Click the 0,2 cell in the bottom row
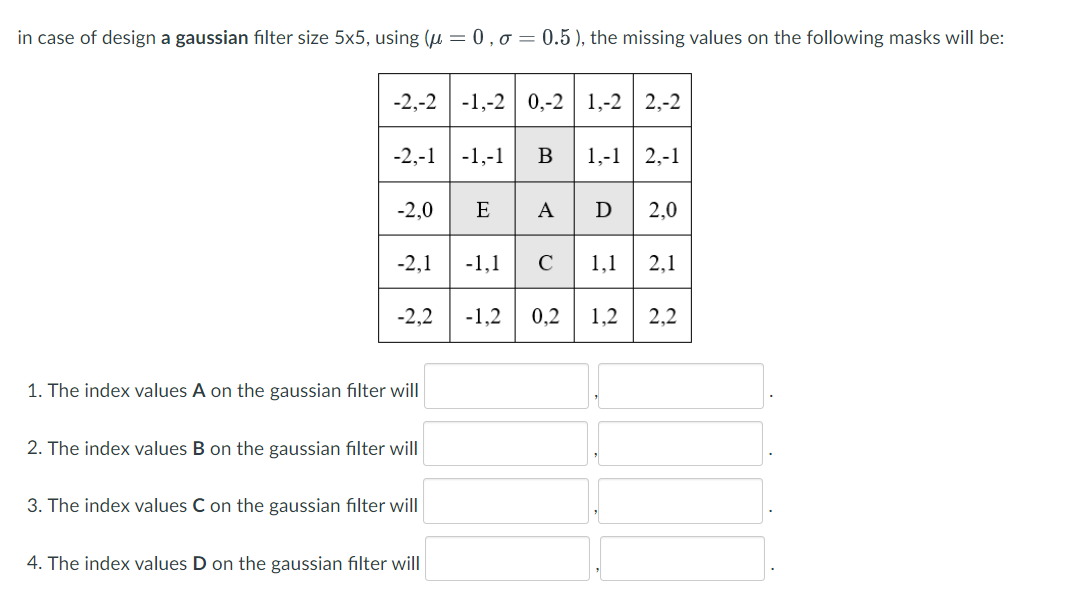Screen dimensions: 1073x612 (545, 317)
